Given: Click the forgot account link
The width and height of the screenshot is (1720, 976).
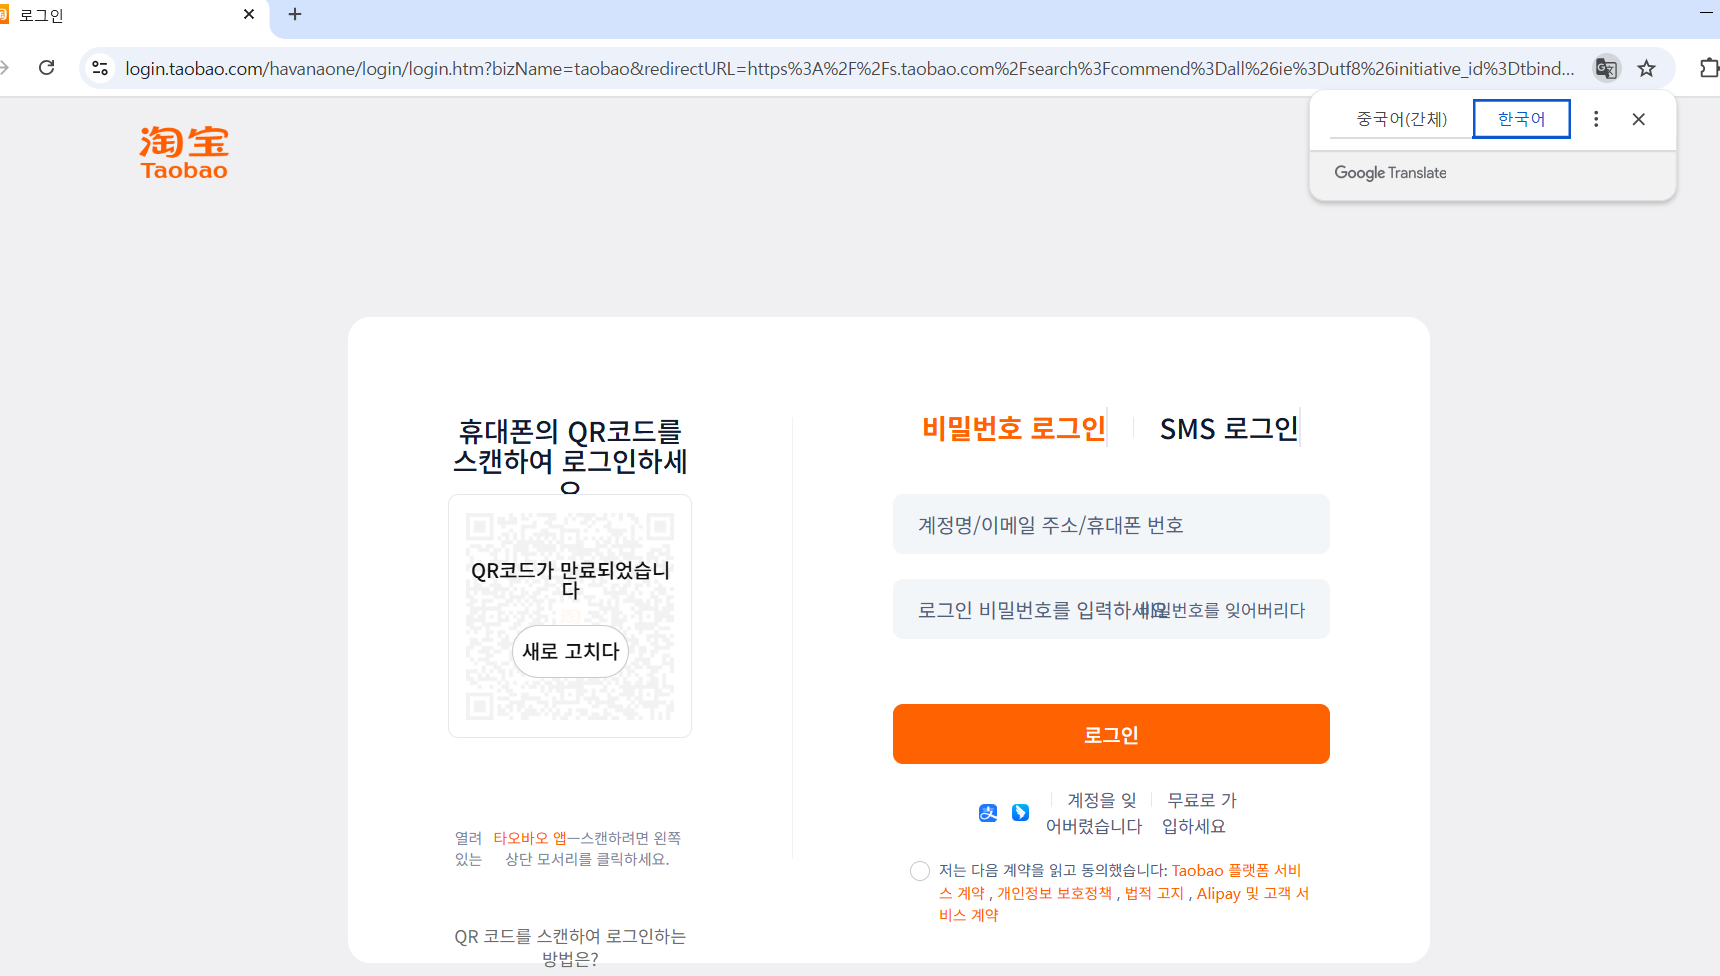Looking at the screenshot, I should 1094,813.
